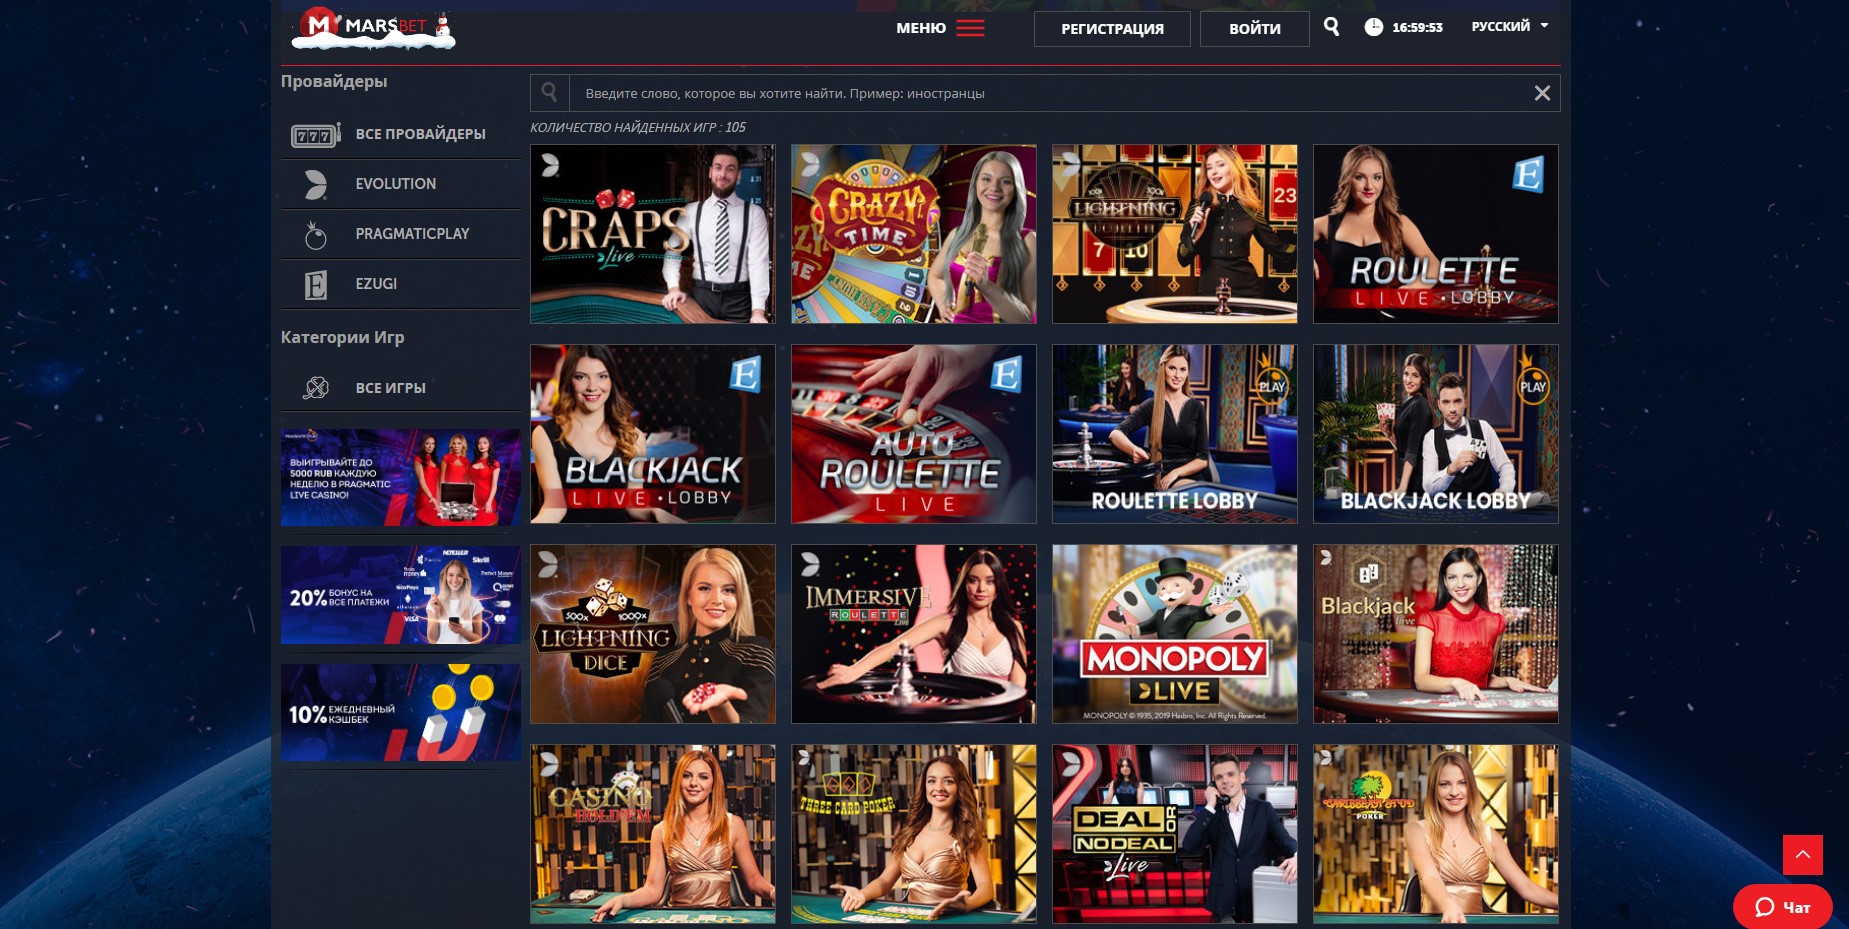Open the hamburger menu icon
The width and height of the screenshot is (1849, 929).
(x=970, y=28)
